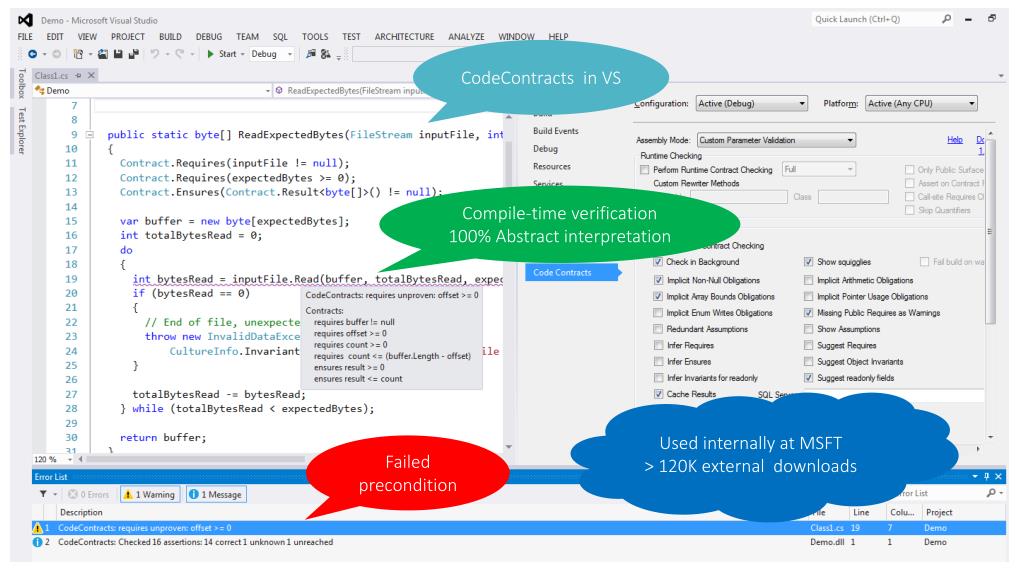Image resolution: width=1024 pixels, height=576 pixels.
Task: Save the file with the Save icon
Action: tap(118, 54)
